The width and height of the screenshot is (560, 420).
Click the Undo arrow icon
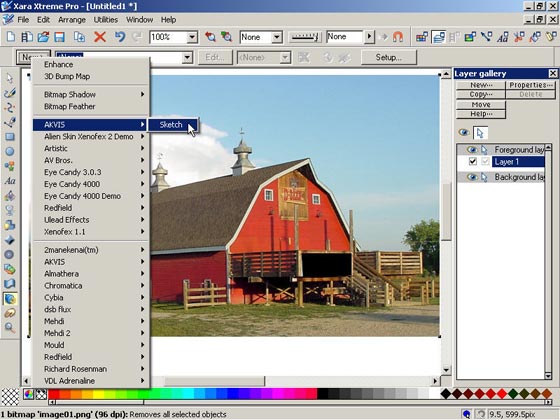[x=120, y=37]
